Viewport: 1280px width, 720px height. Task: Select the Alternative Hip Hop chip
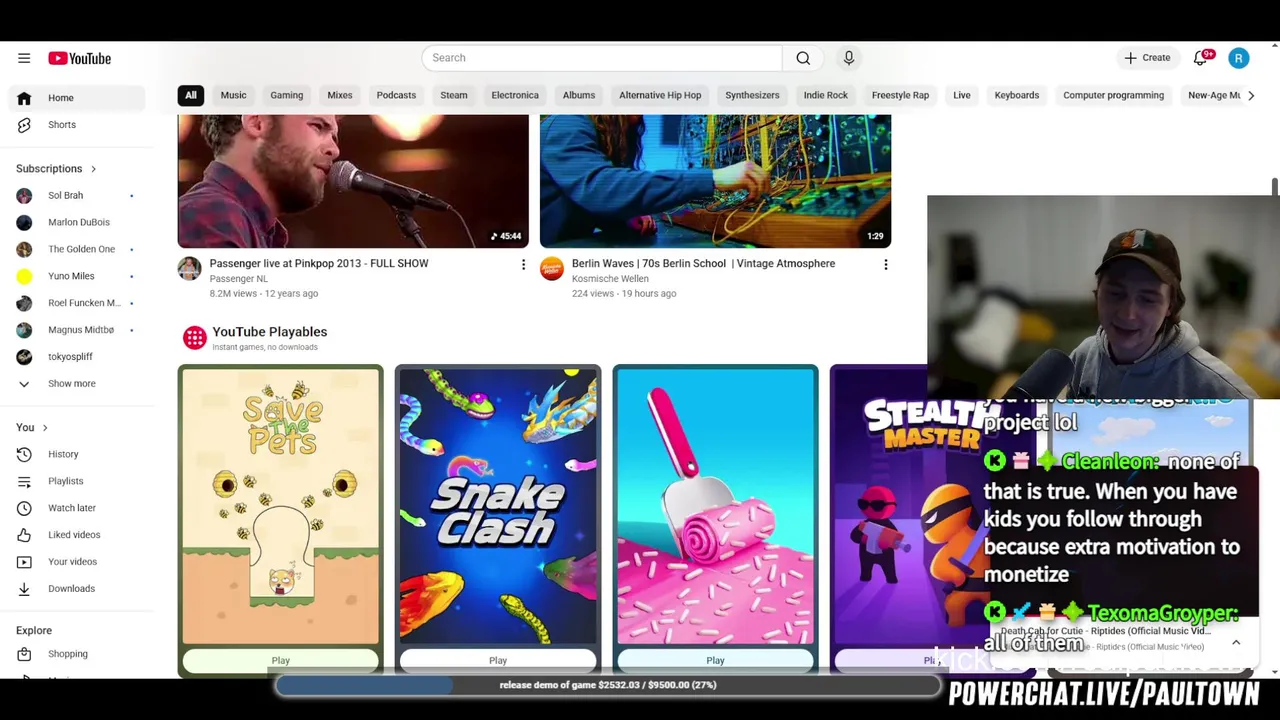[660, 95]
